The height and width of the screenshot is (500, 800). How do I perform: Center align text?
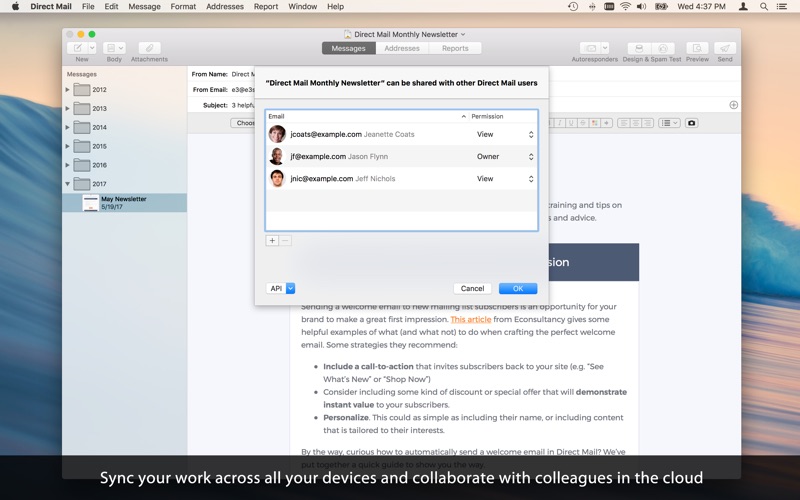coord(635,123)
